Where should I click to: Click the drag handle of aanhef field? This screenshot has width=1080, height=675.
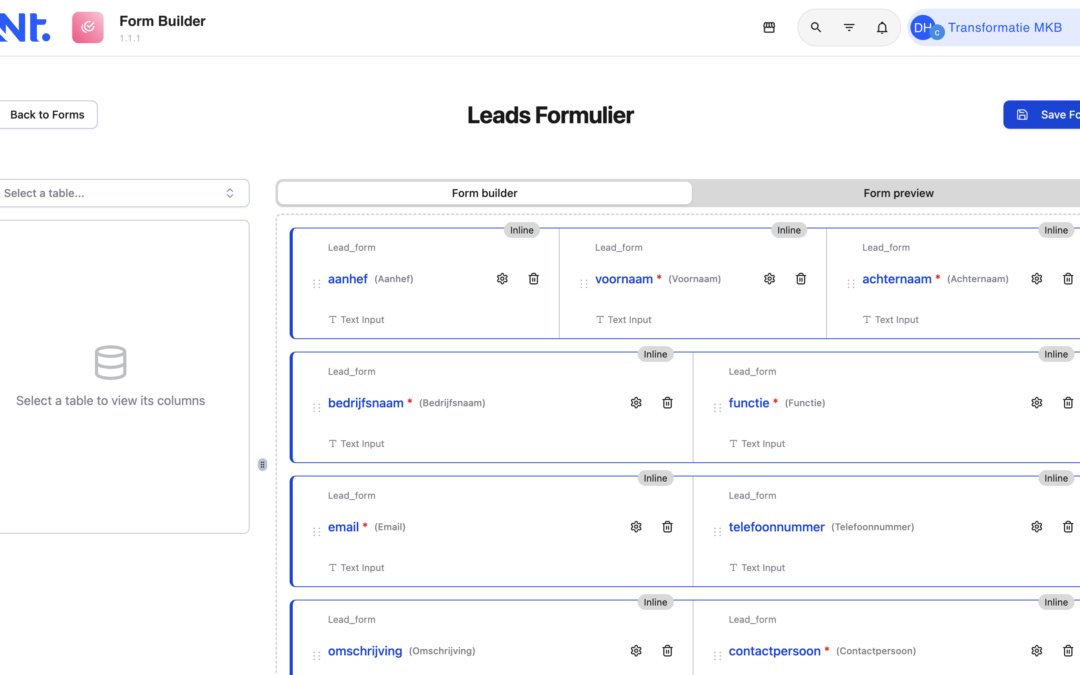click(317, 284)
